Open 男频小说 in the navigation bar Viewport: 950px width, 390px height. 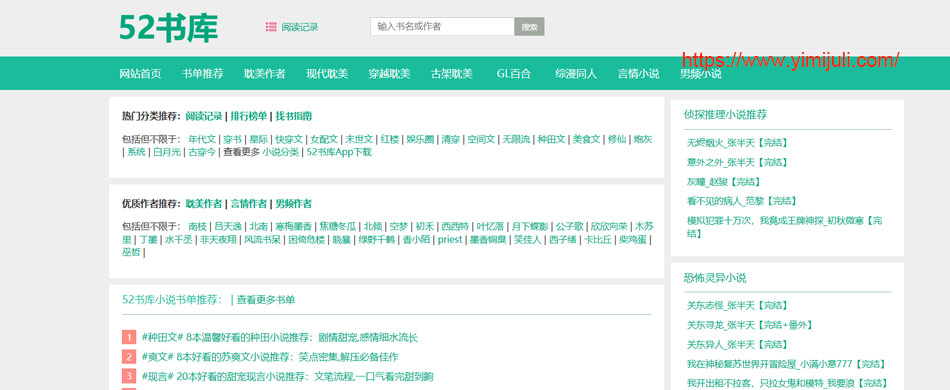tap(701, 74)
